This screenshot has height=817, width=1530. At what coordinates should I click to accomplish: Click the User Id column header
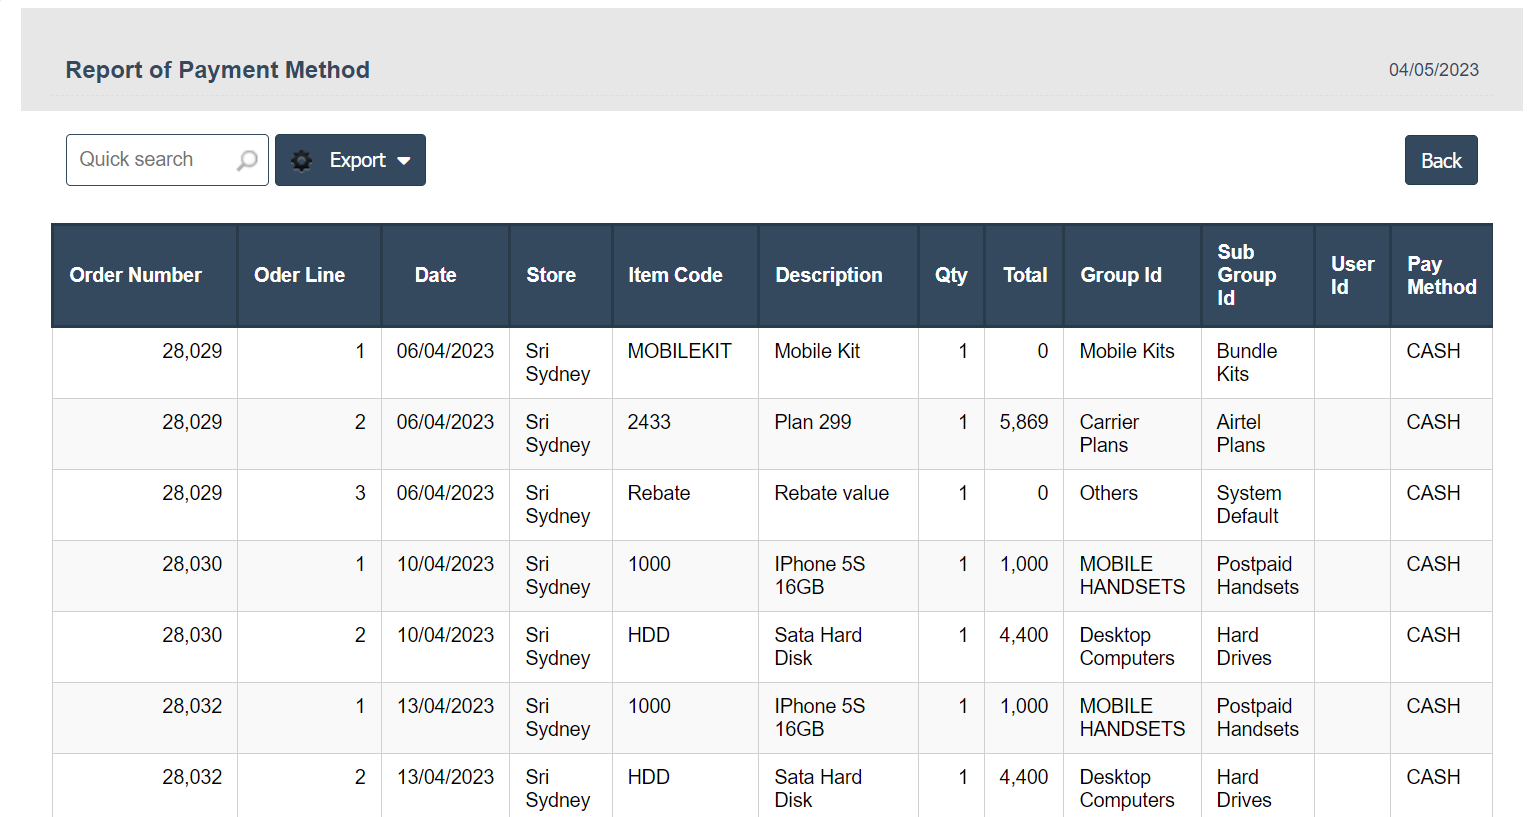tap(1352, 275)
